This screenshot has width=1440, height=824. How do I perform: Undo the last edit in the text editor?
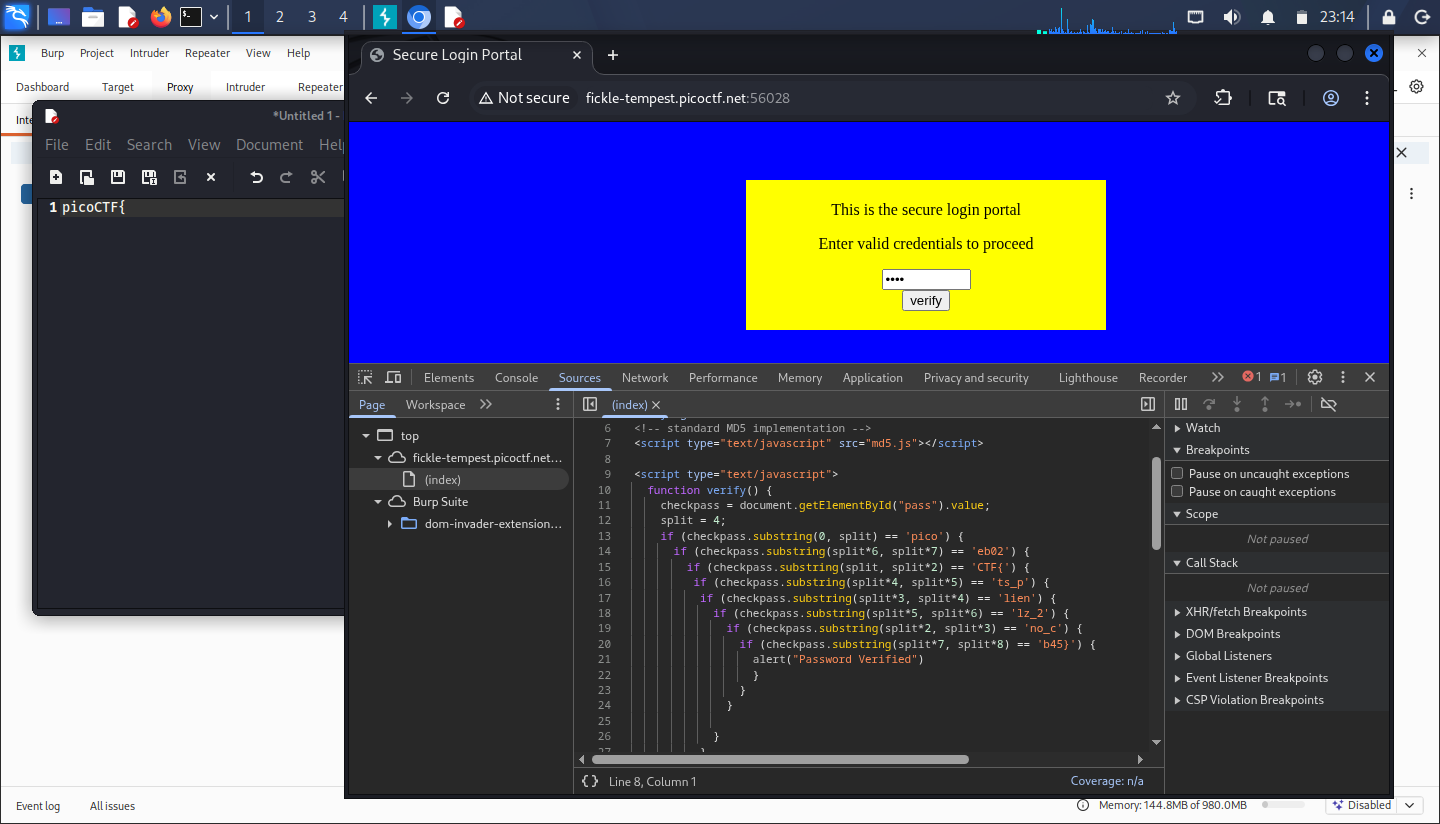pos(256,177)
